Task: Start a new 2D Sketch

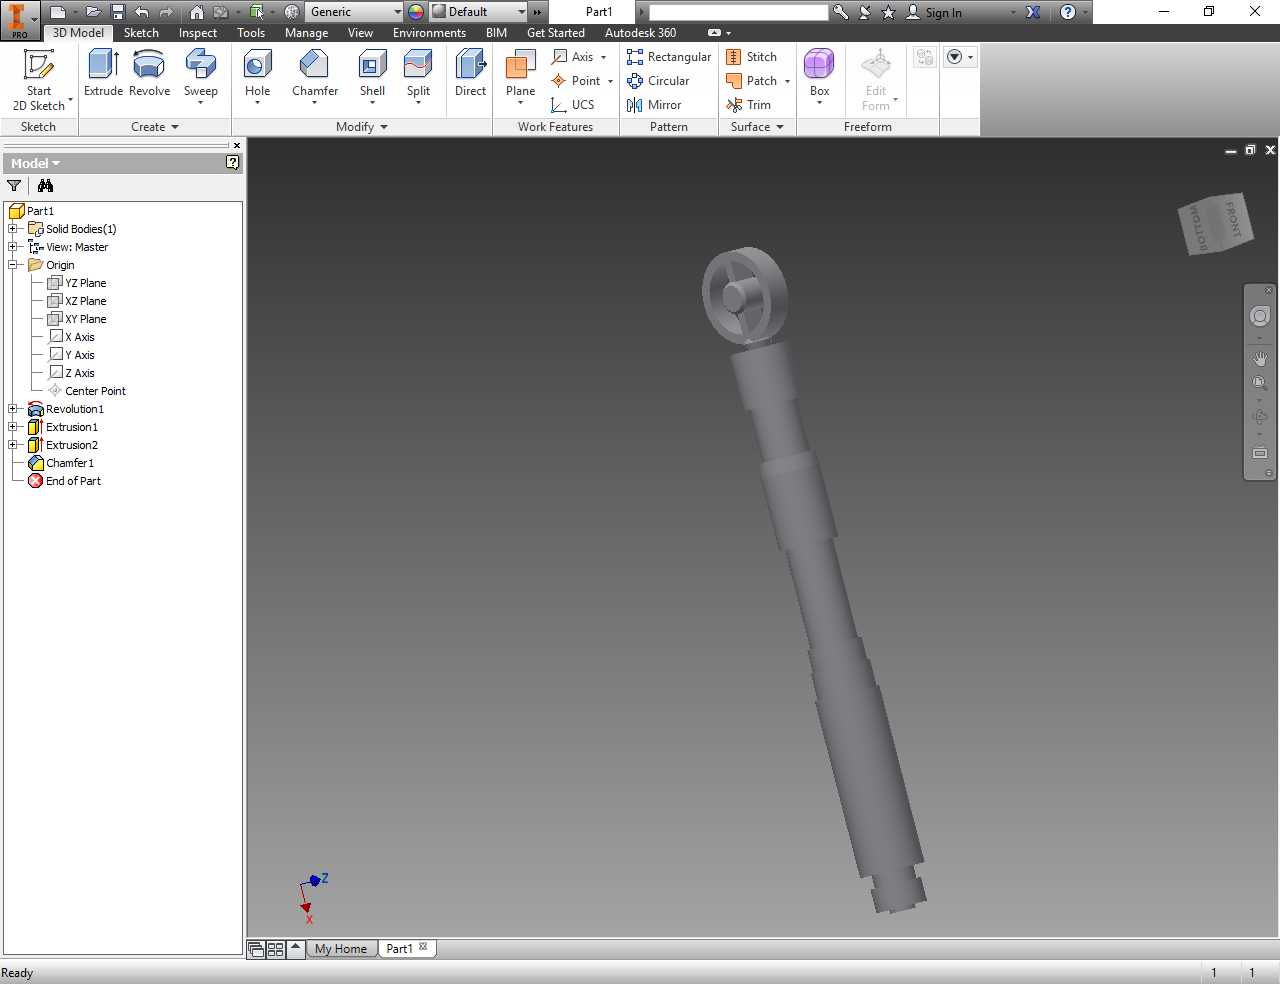Action: (39, 80)
